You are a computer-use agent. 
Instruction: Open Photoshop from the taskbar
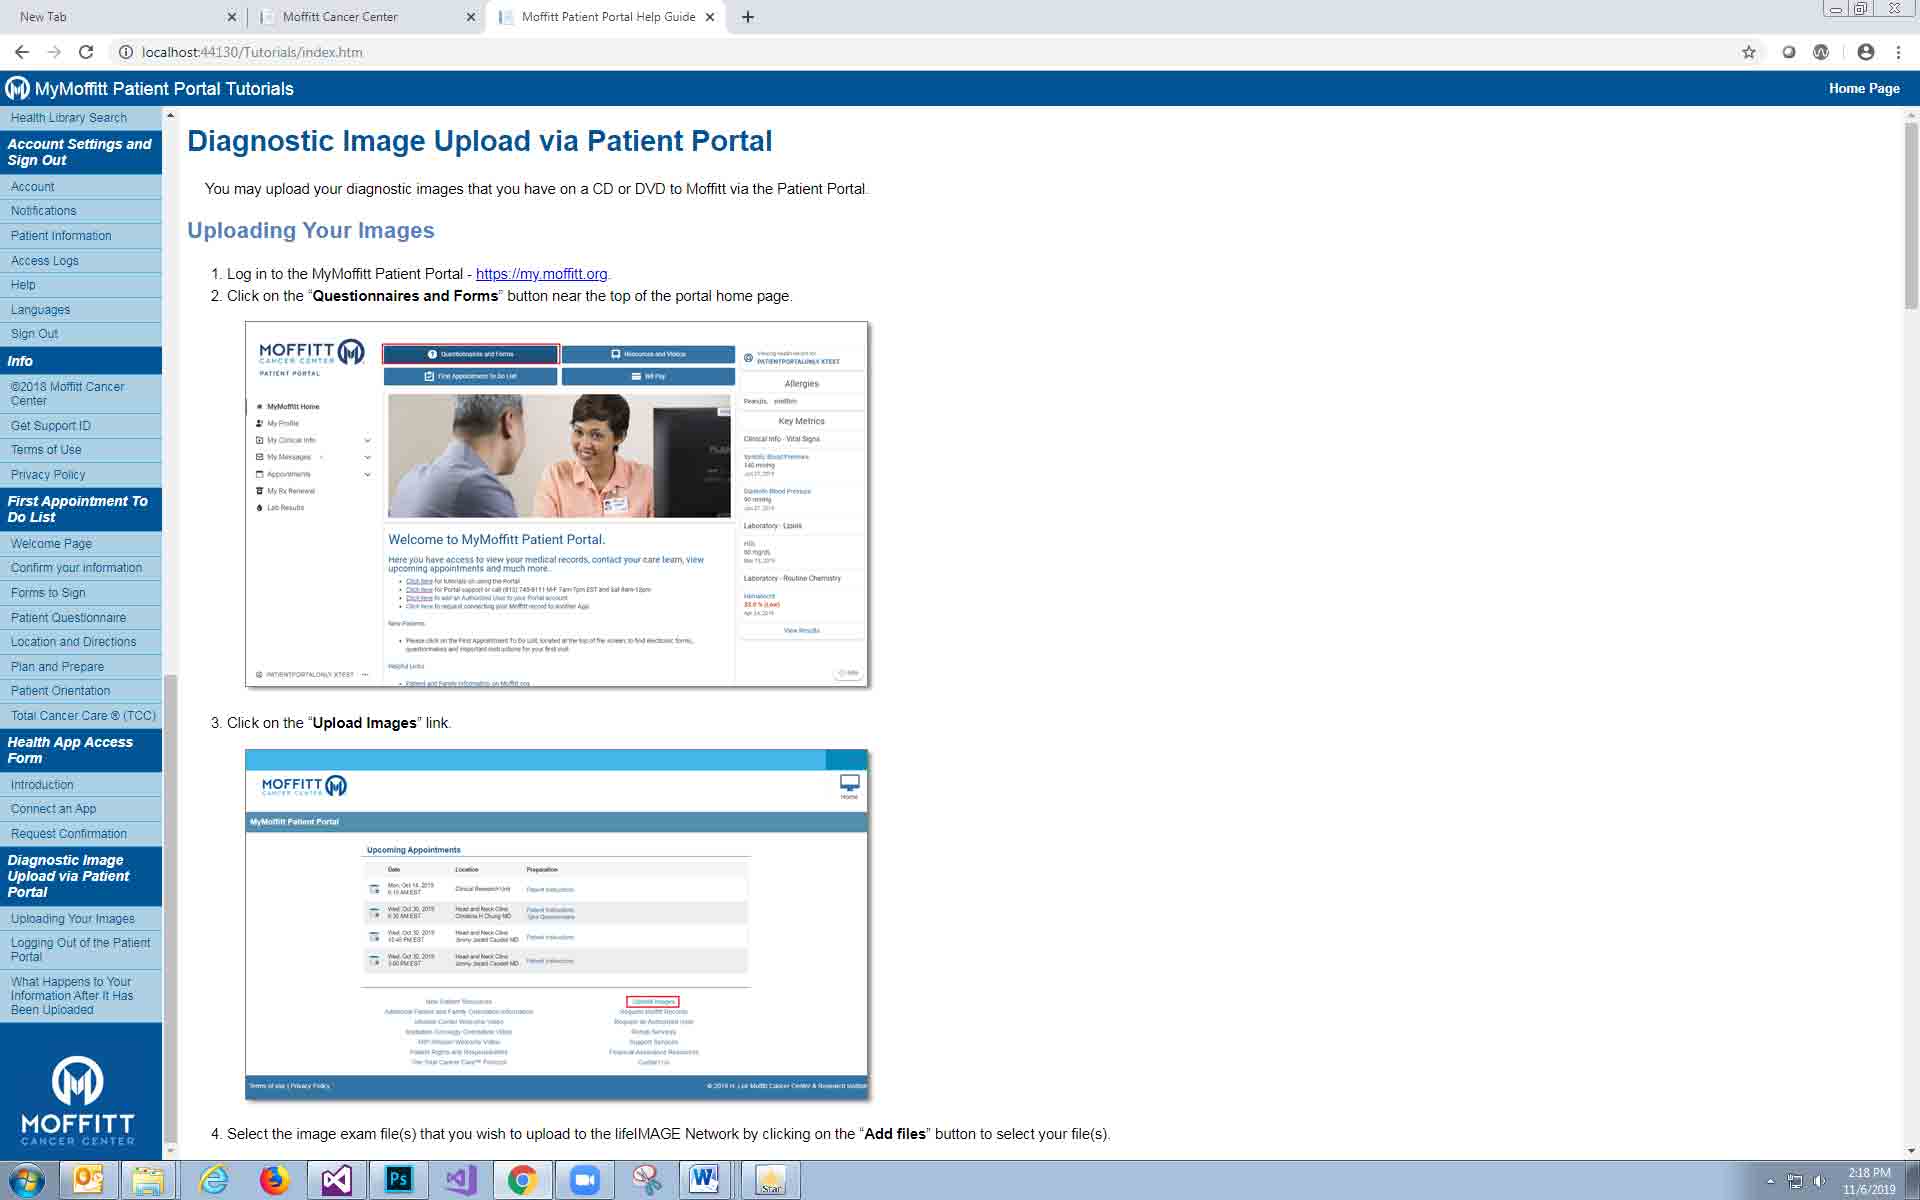[x=398, y=1180]
